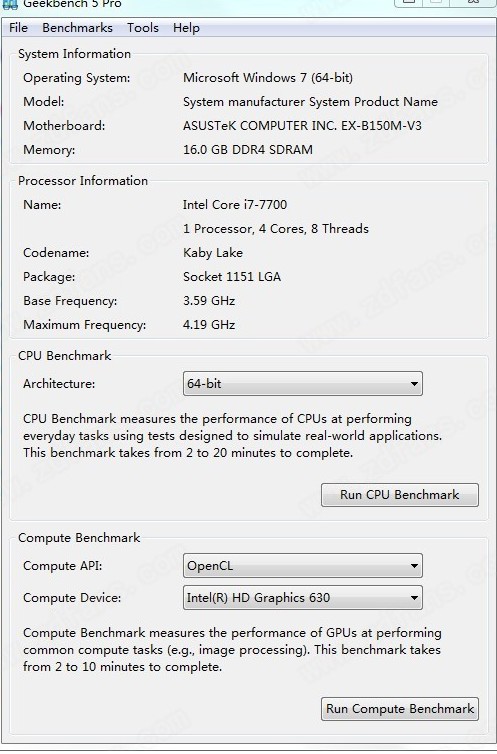Open the Benchmarks menu
The height and width of the screenshot is (754, 497).
[77, 28]
